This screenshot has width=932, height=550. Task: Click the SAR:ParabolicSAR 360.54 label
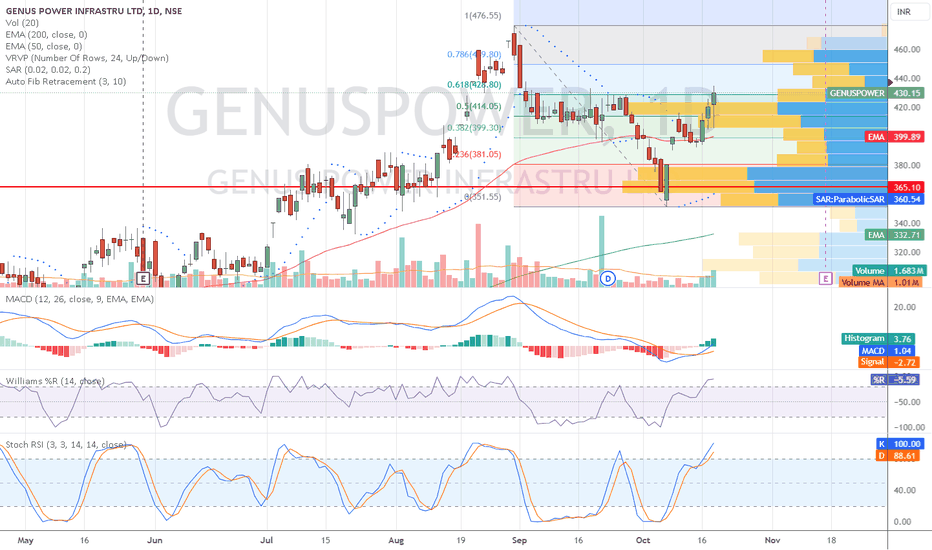point(868,199)
